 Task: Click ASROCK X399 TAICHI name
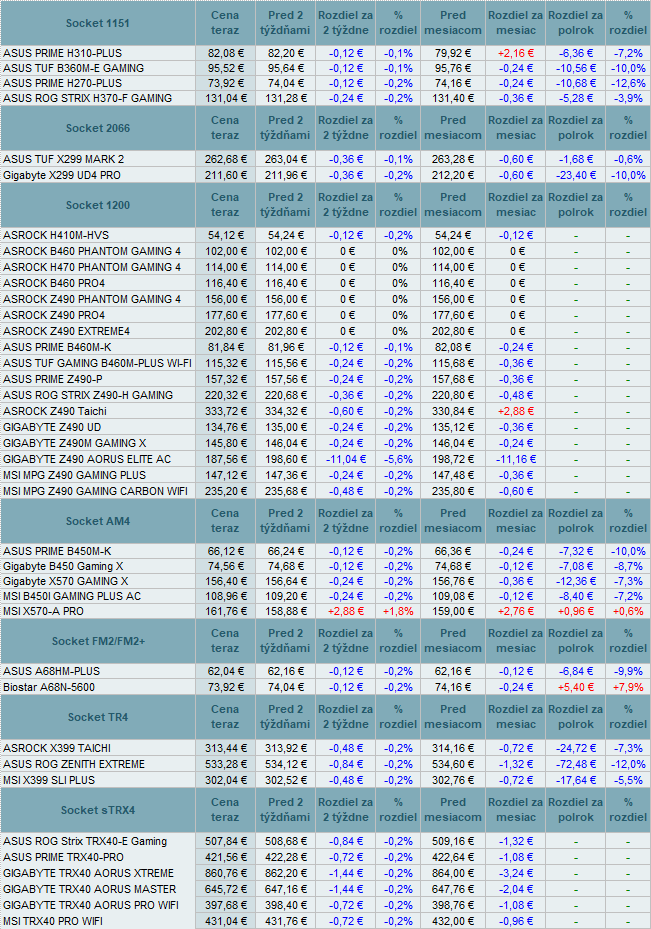[x=57, y=748]
